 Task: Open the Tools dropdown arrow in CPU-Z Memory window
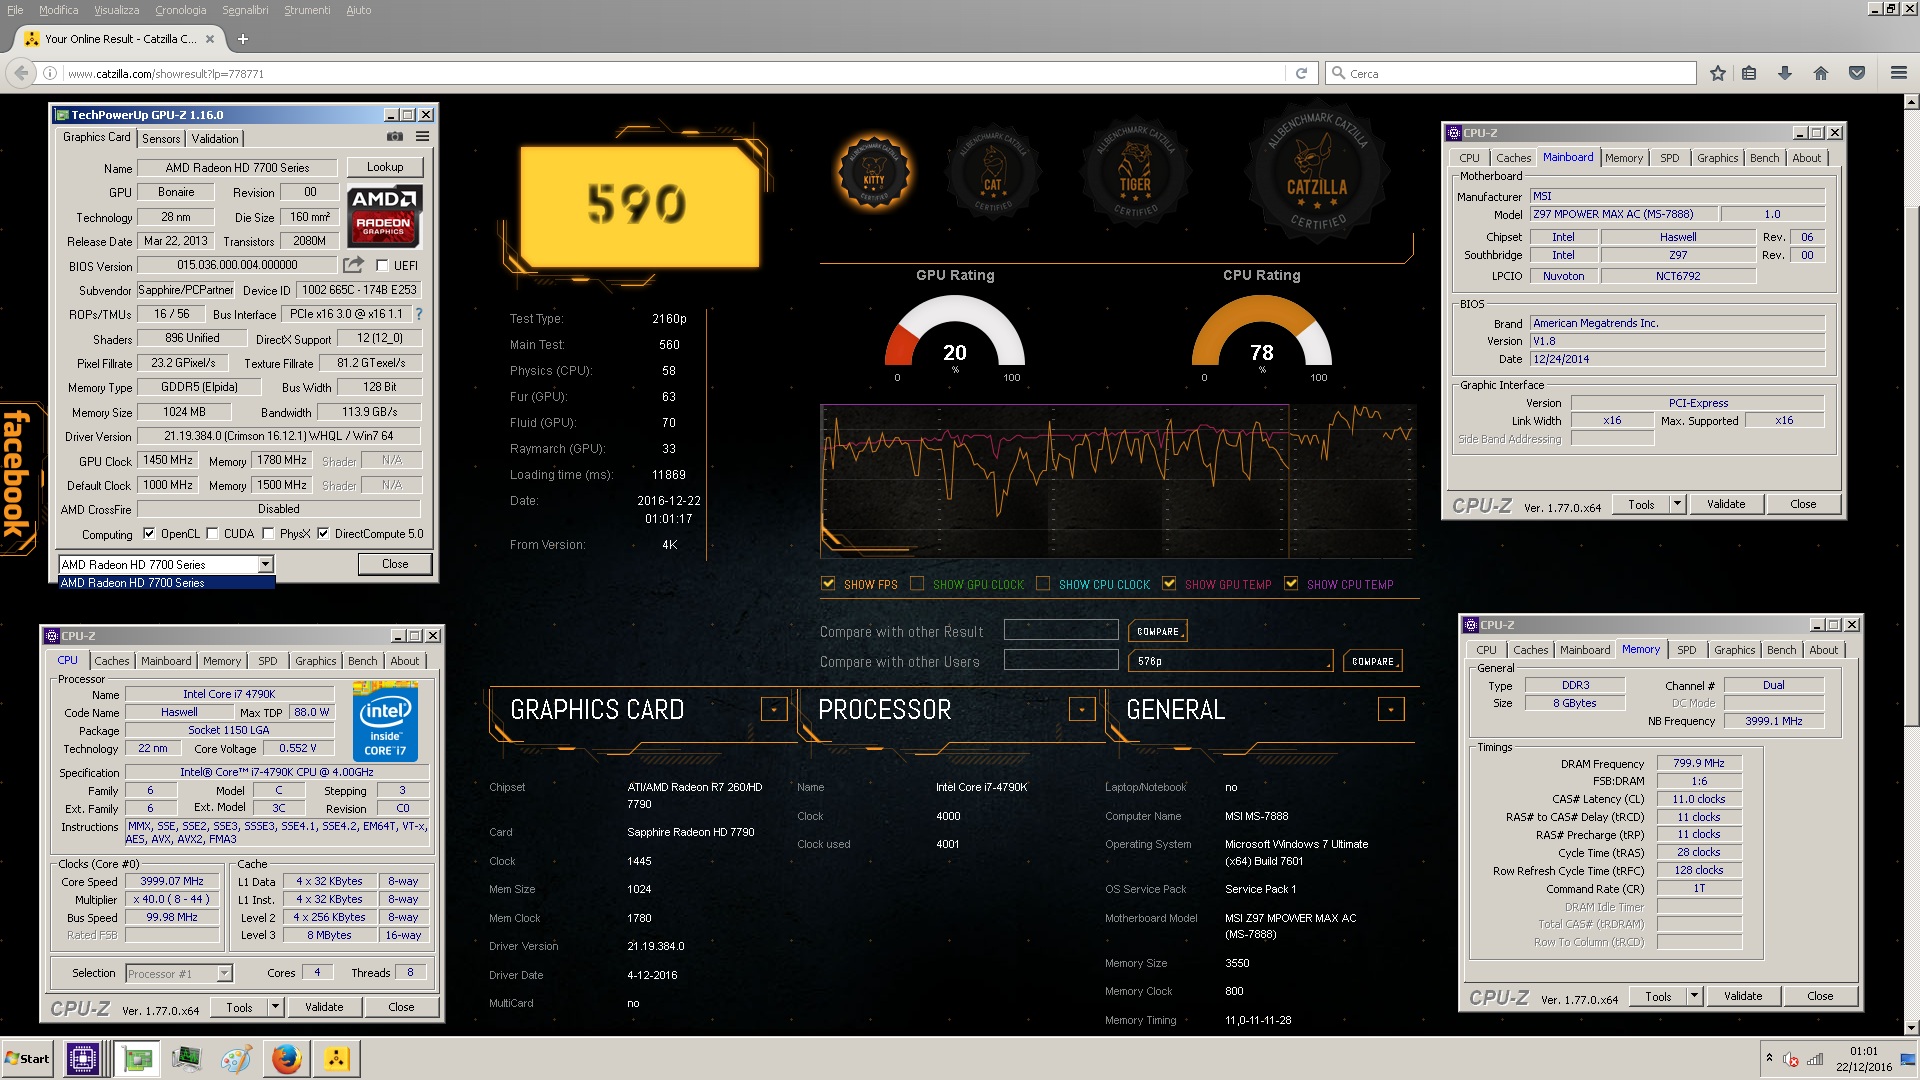(1695, 996)
